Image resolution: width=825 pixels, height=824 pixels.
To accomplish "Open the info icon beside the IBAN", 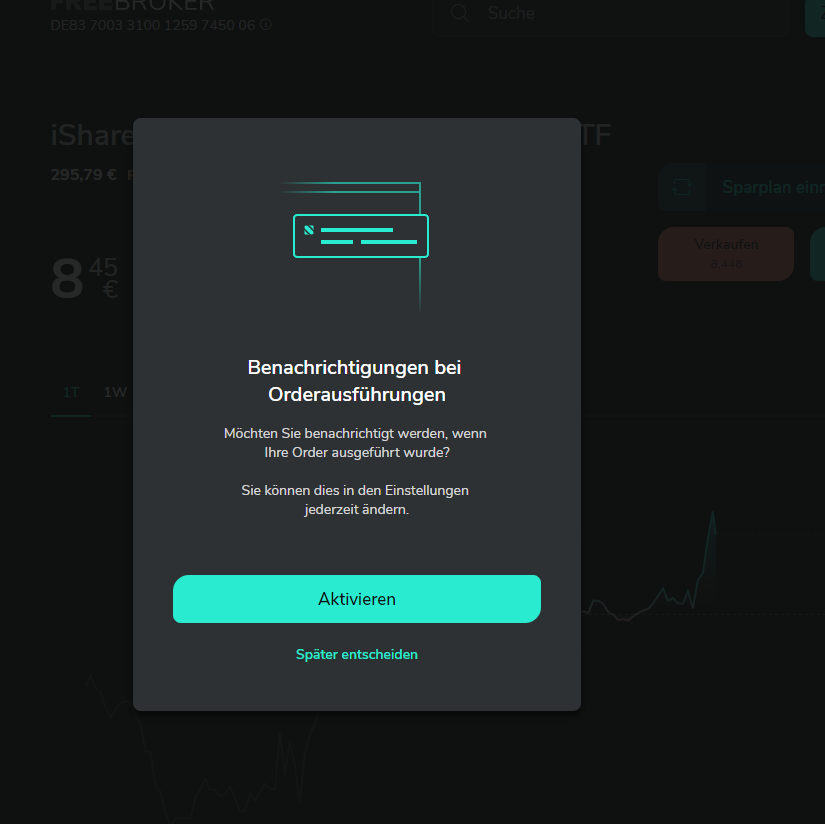I will point(266,24).
